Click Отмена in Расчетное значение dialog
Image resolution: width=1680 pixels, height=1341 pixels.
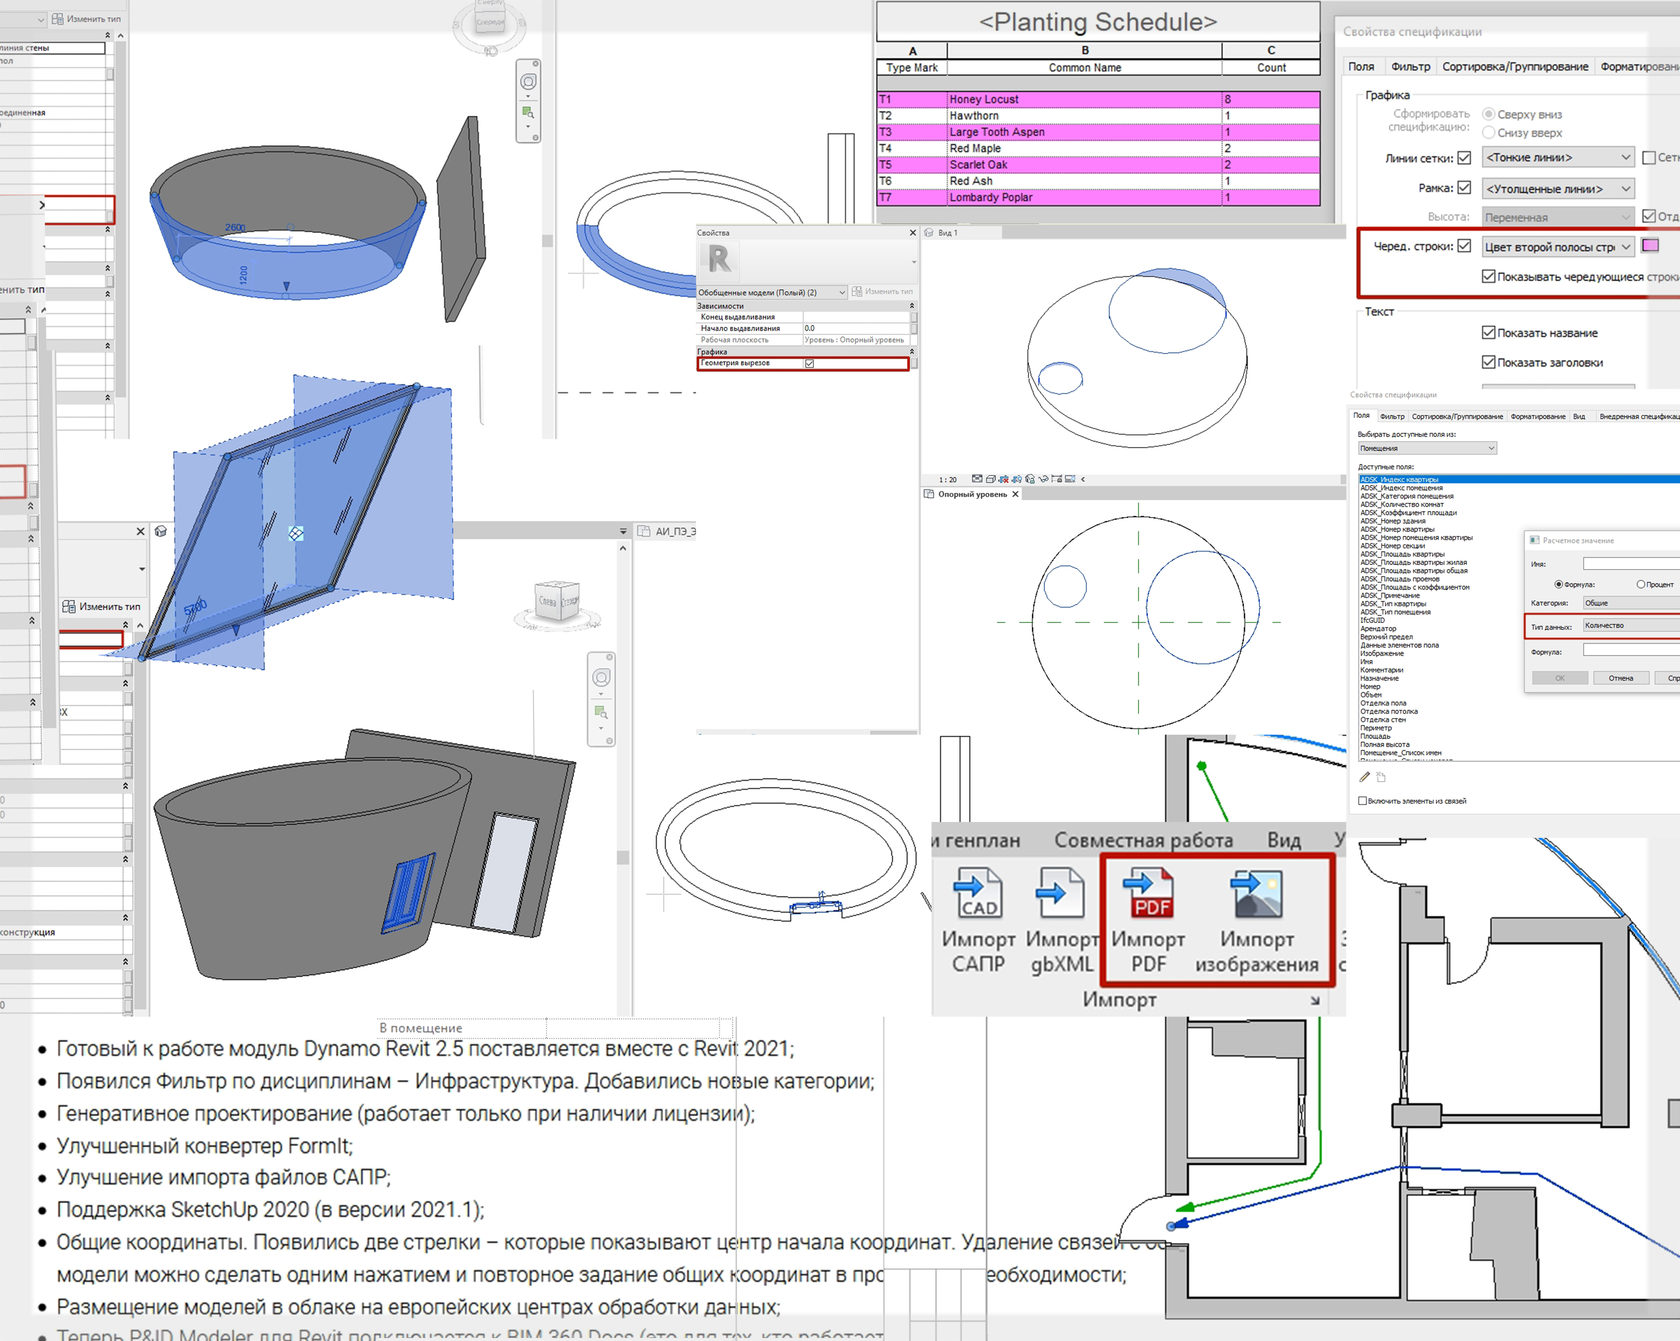coord(1620,678)
